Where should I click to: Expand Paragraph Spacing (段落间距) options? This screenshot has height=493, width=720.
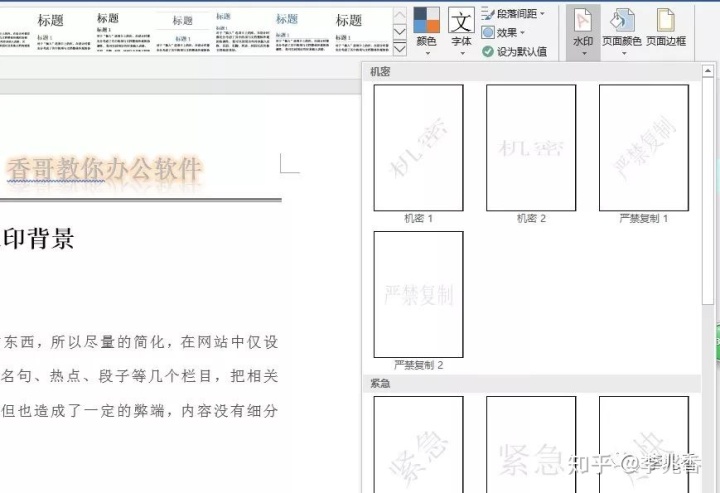513,14
